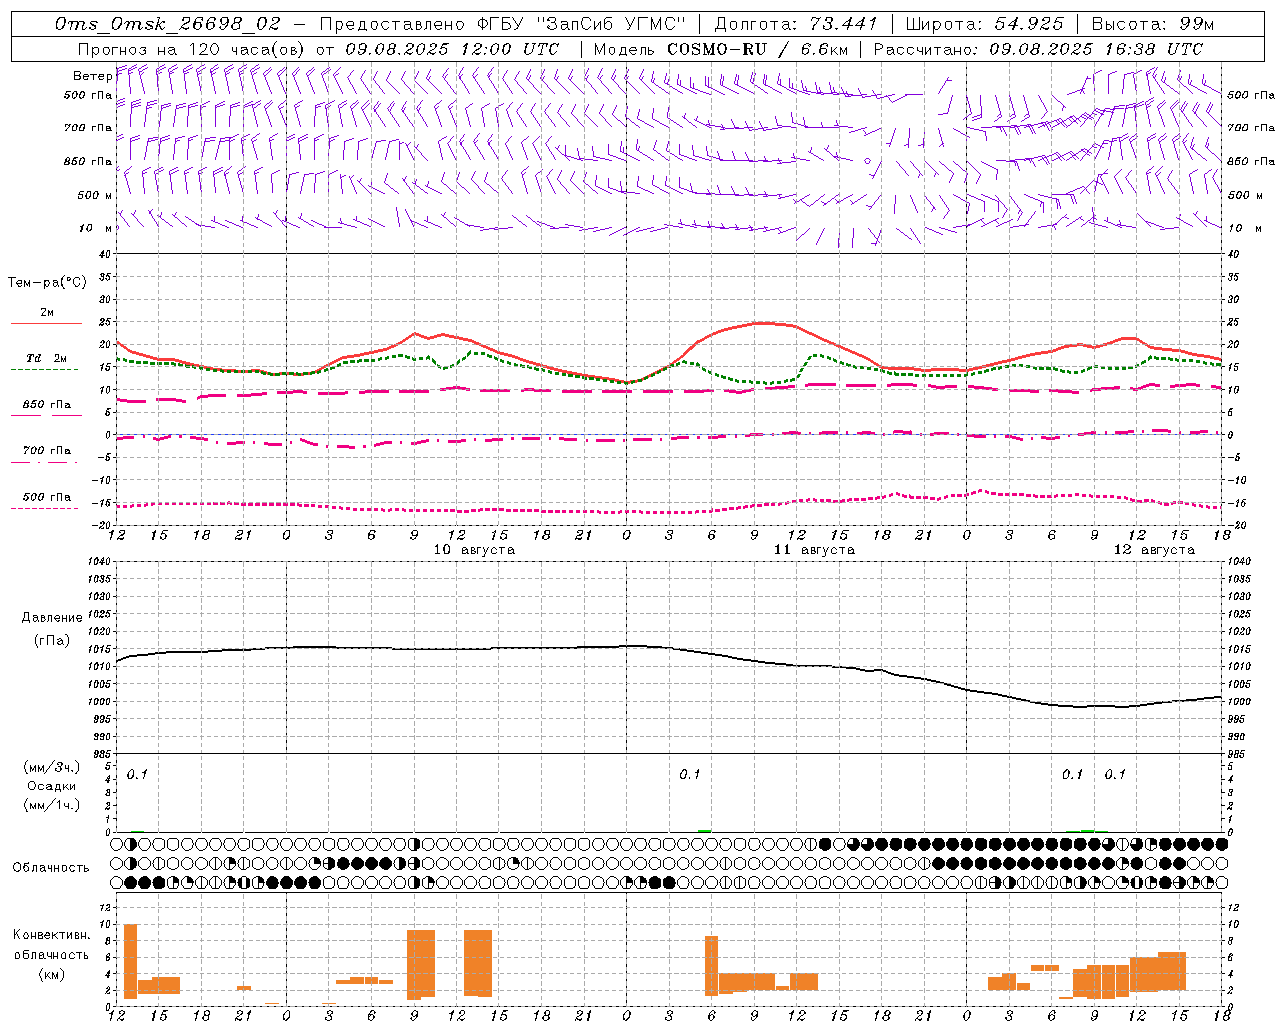1280x1024 pixels.
Task: Click the station ID "Oms_Omsk_26698_02" in the header
Action: point(168,24)
